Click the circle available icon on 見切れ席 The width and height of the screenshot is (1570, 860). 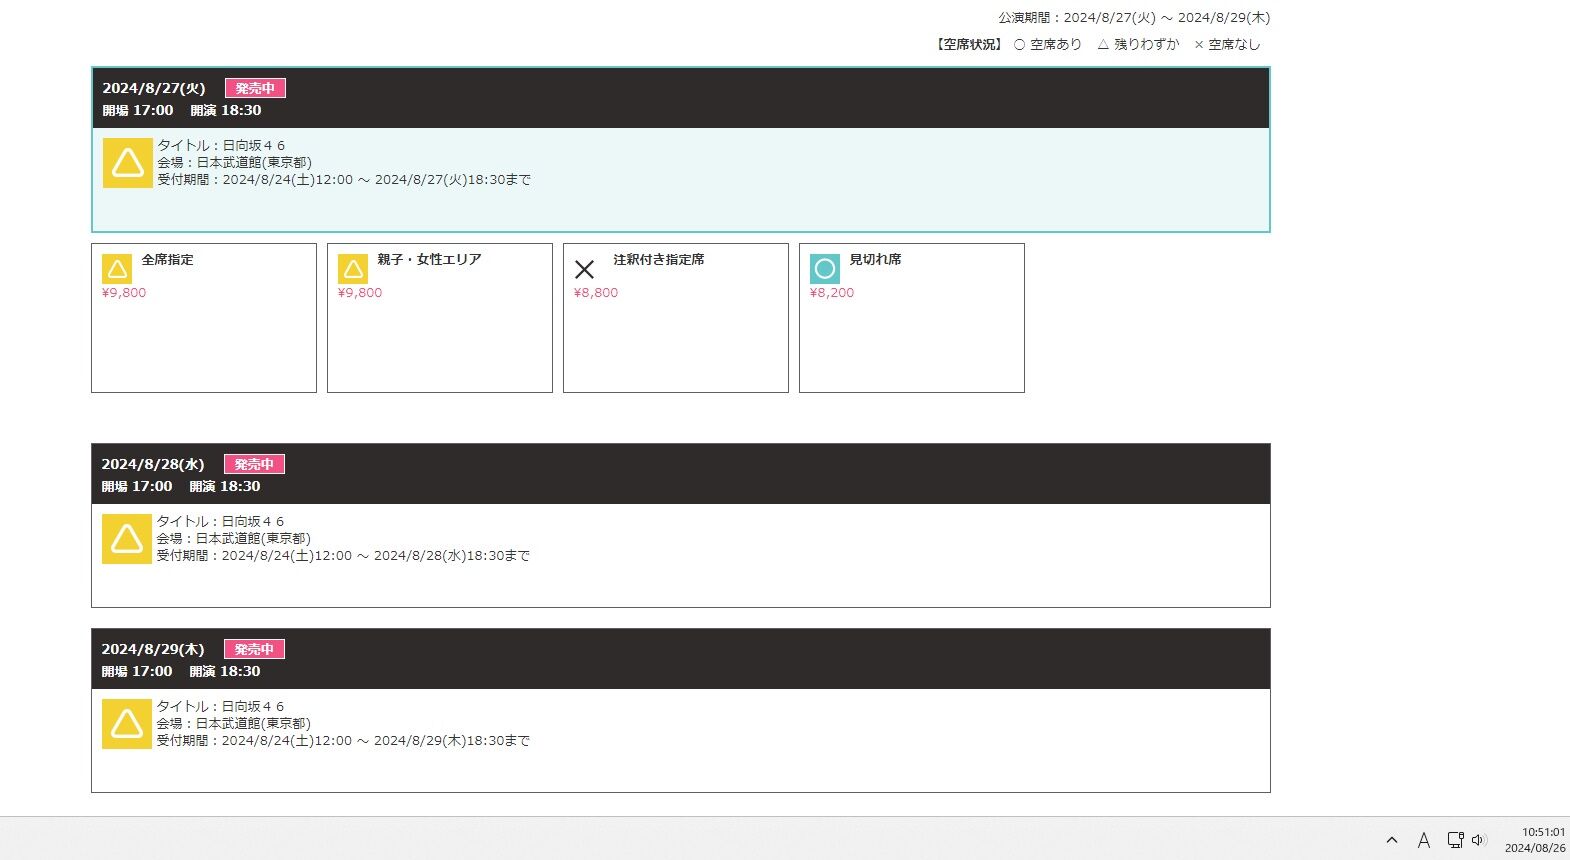(825, 269)
